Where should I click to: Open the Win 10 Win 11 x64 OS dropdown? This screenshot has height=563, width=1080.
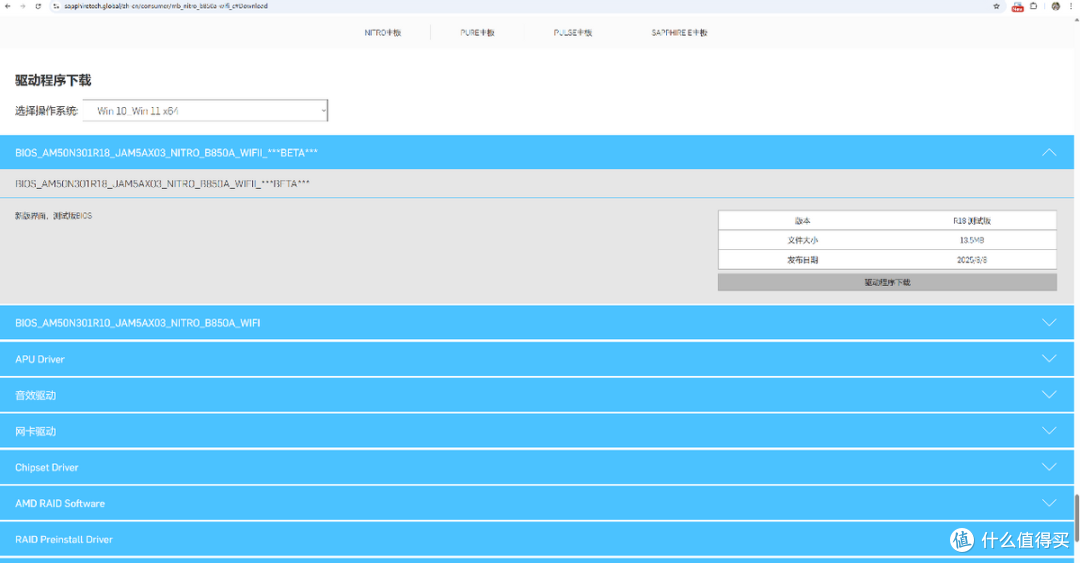pyautogui.click(x=205, y=110)
